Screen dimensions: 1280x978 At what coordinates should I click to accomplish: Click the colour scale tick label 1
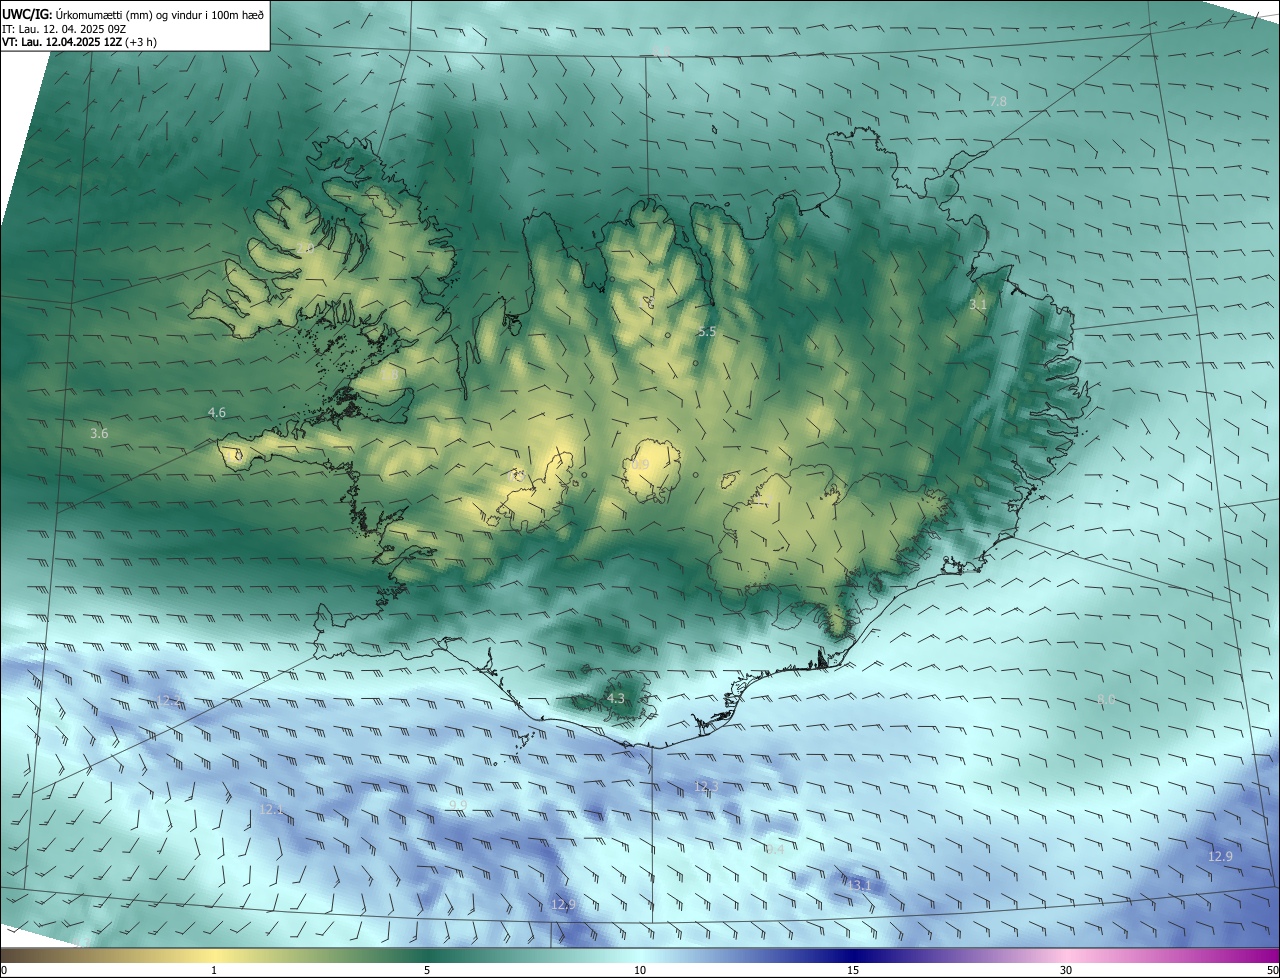[x=214, y=970]
